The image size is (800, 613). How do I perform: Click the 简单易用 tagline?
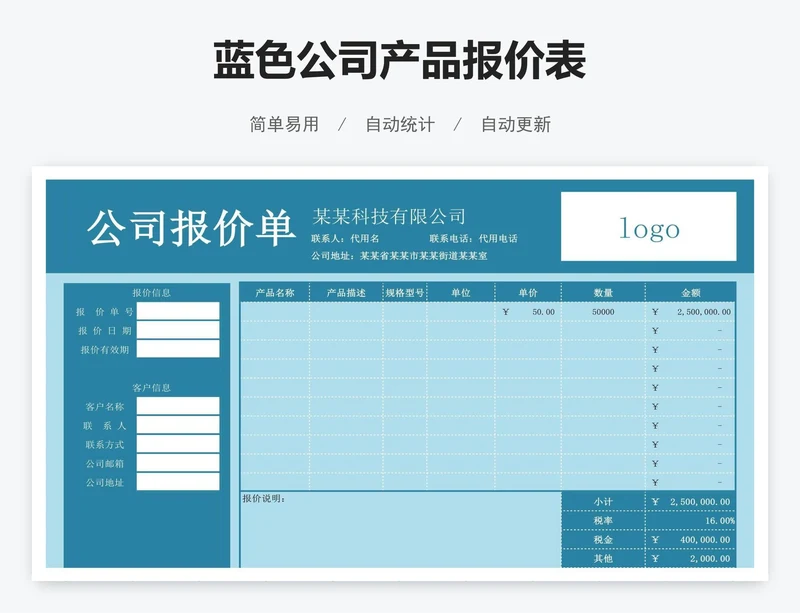click(284, 124)
